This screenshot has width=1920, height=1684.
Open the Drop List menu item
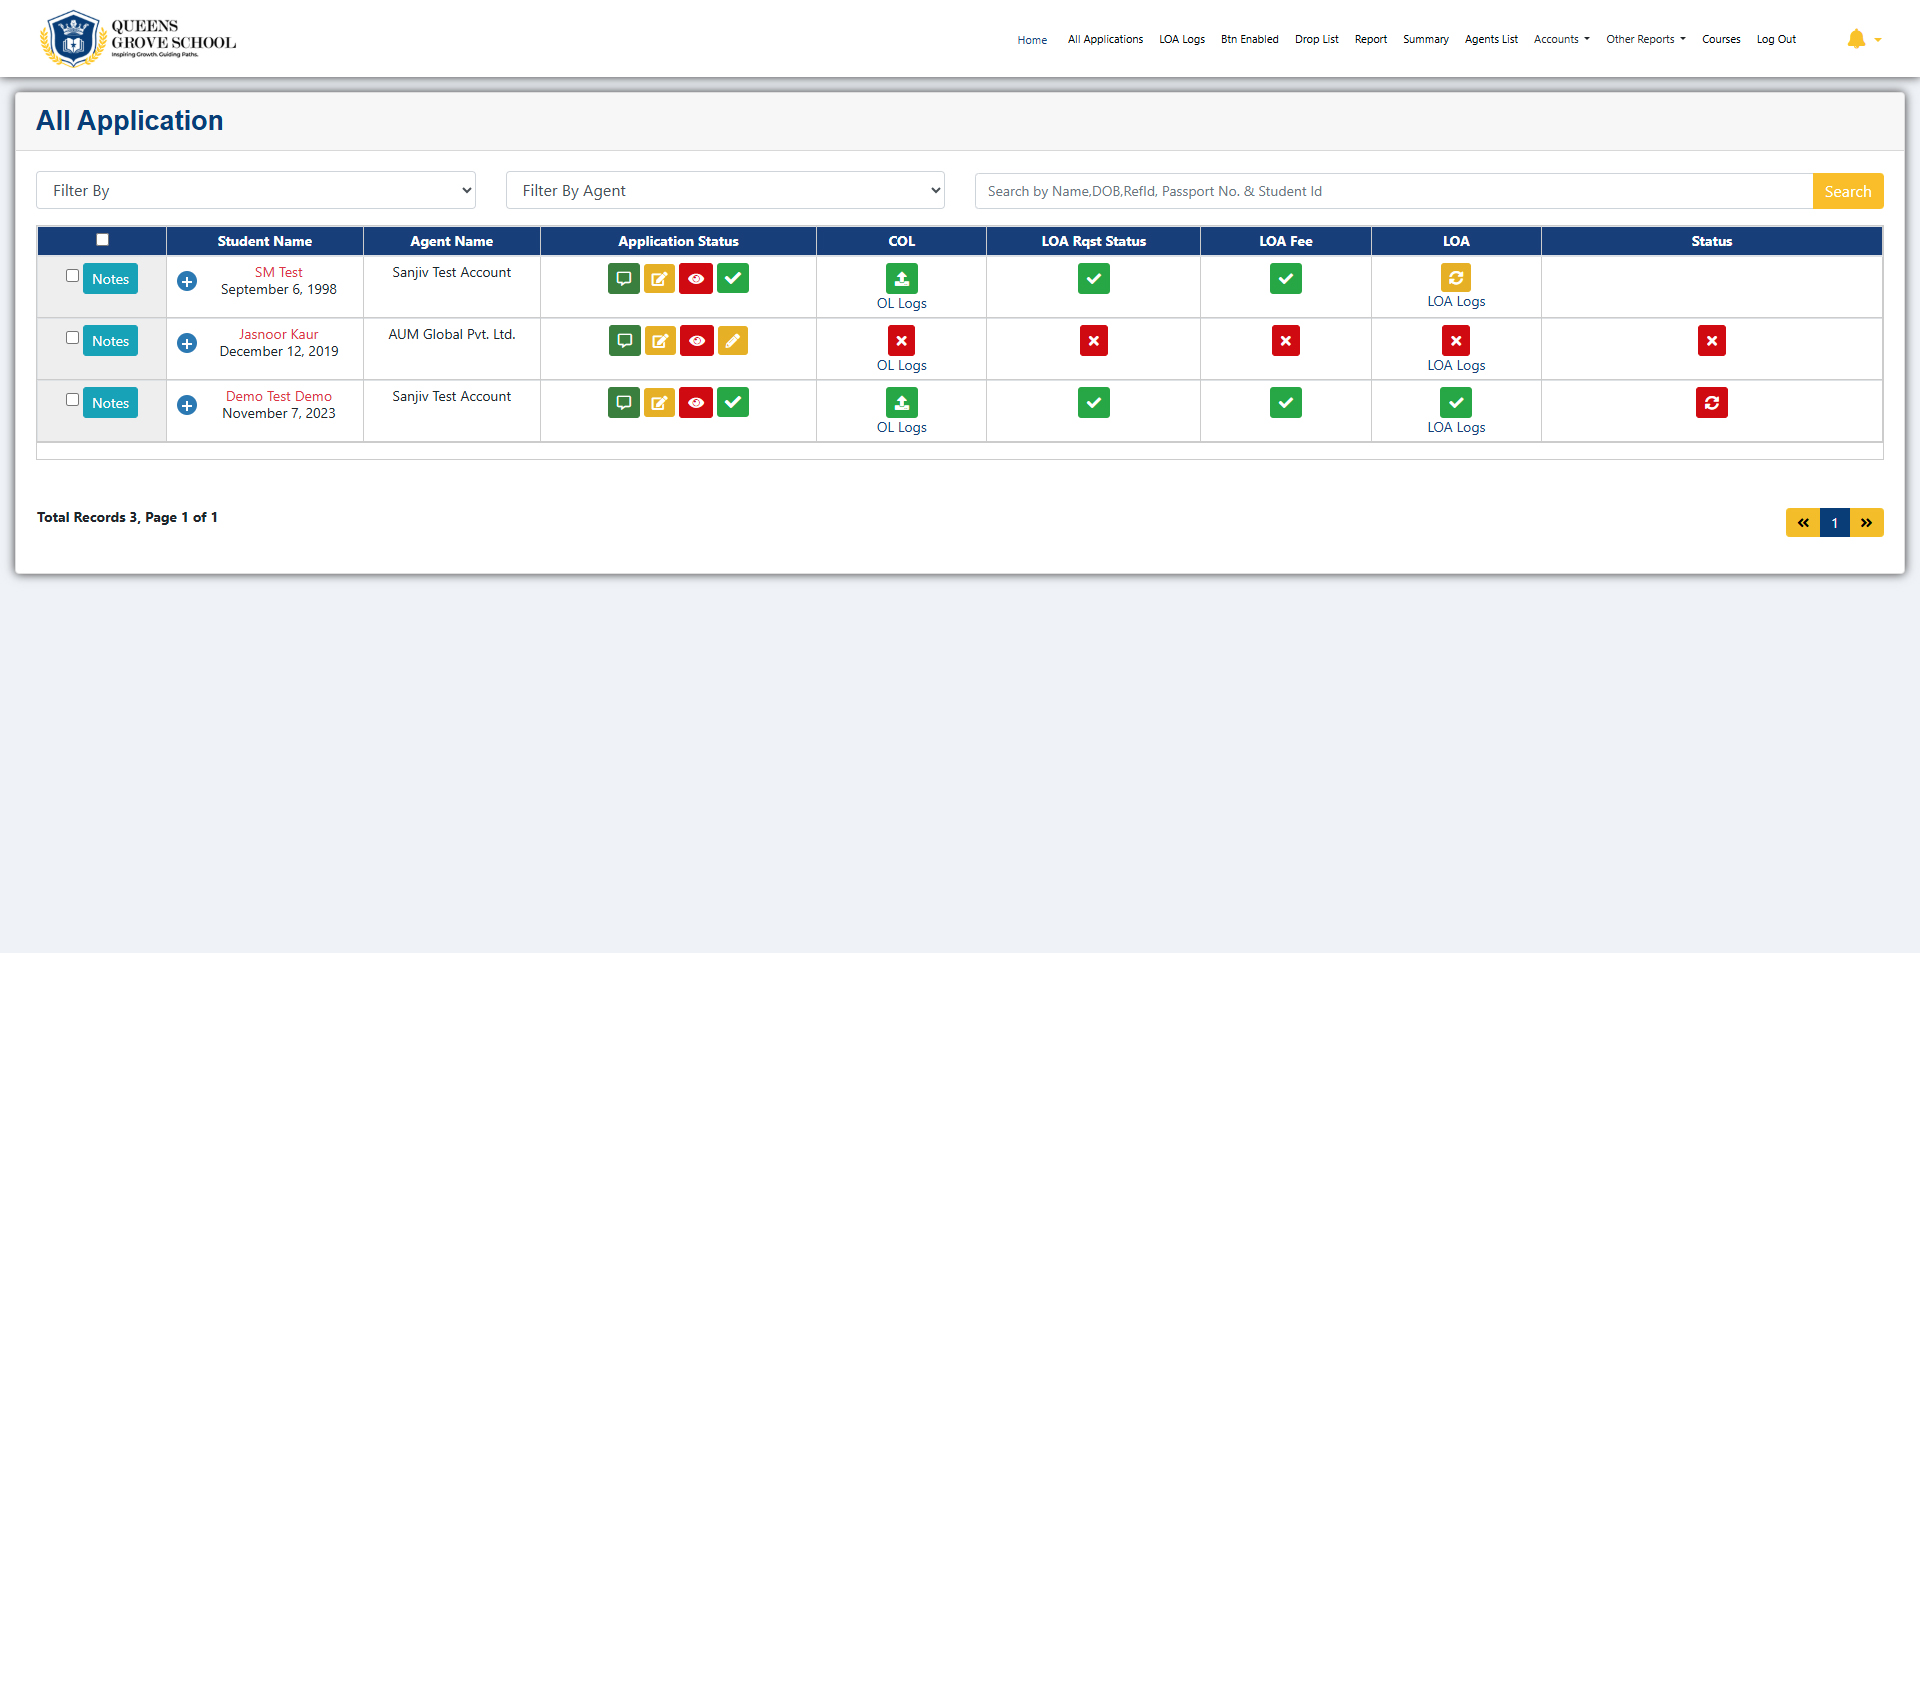(1316, 39)
